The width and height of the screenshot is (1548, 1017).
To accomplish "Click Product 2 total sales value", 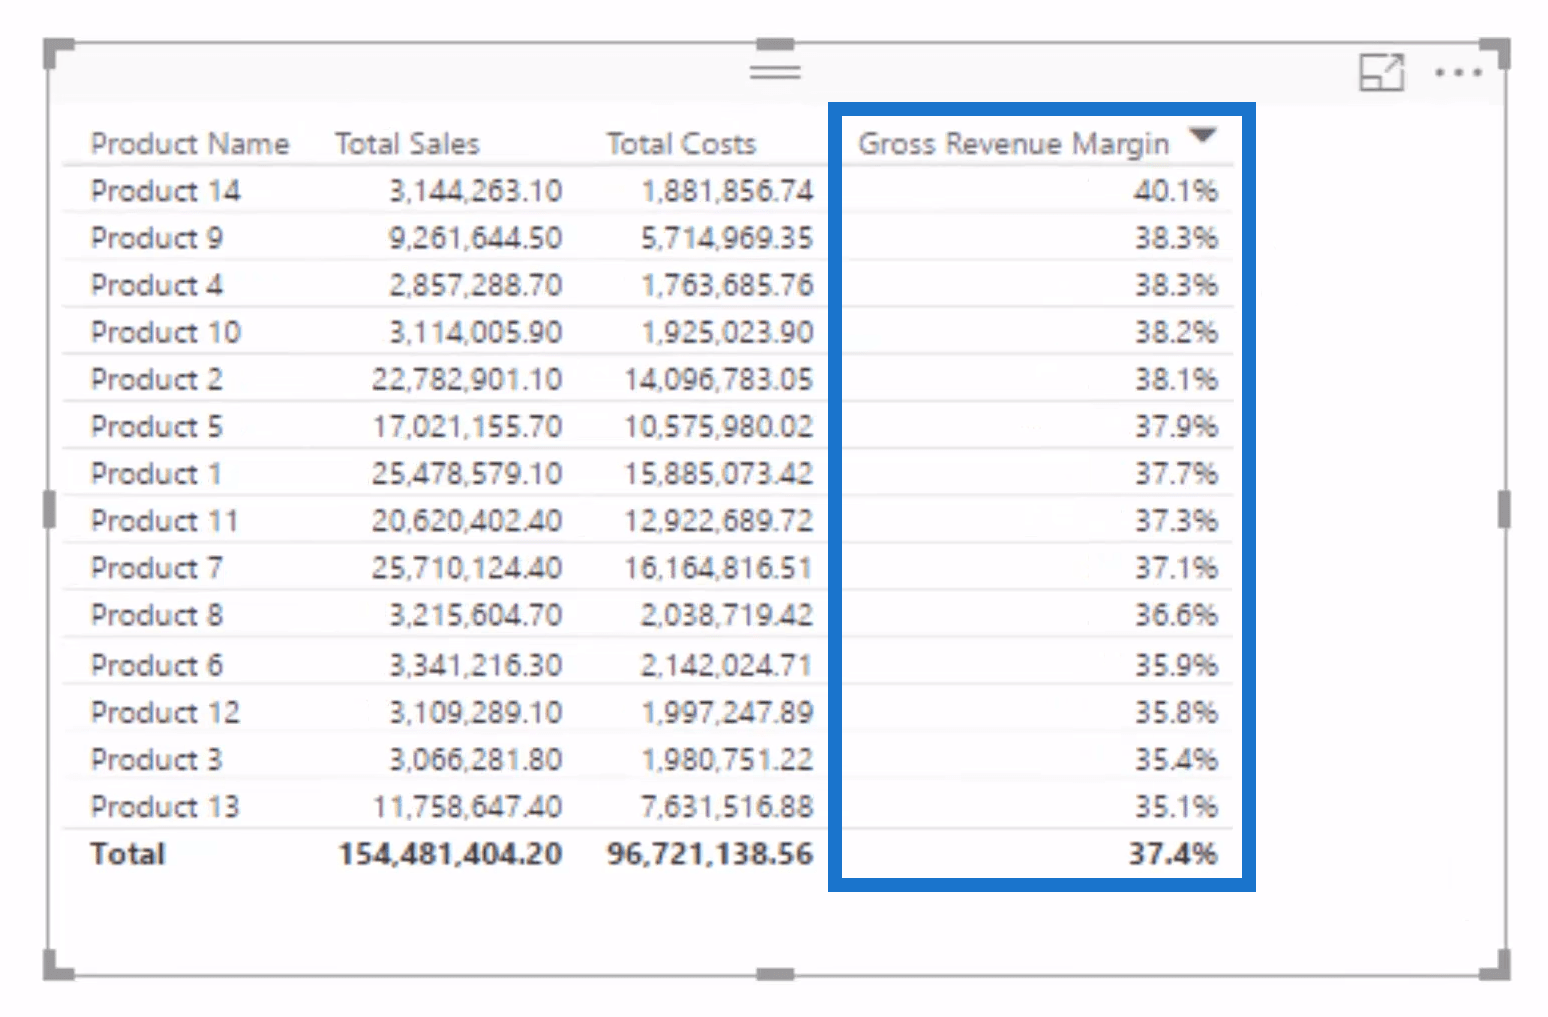I will 467,380.
